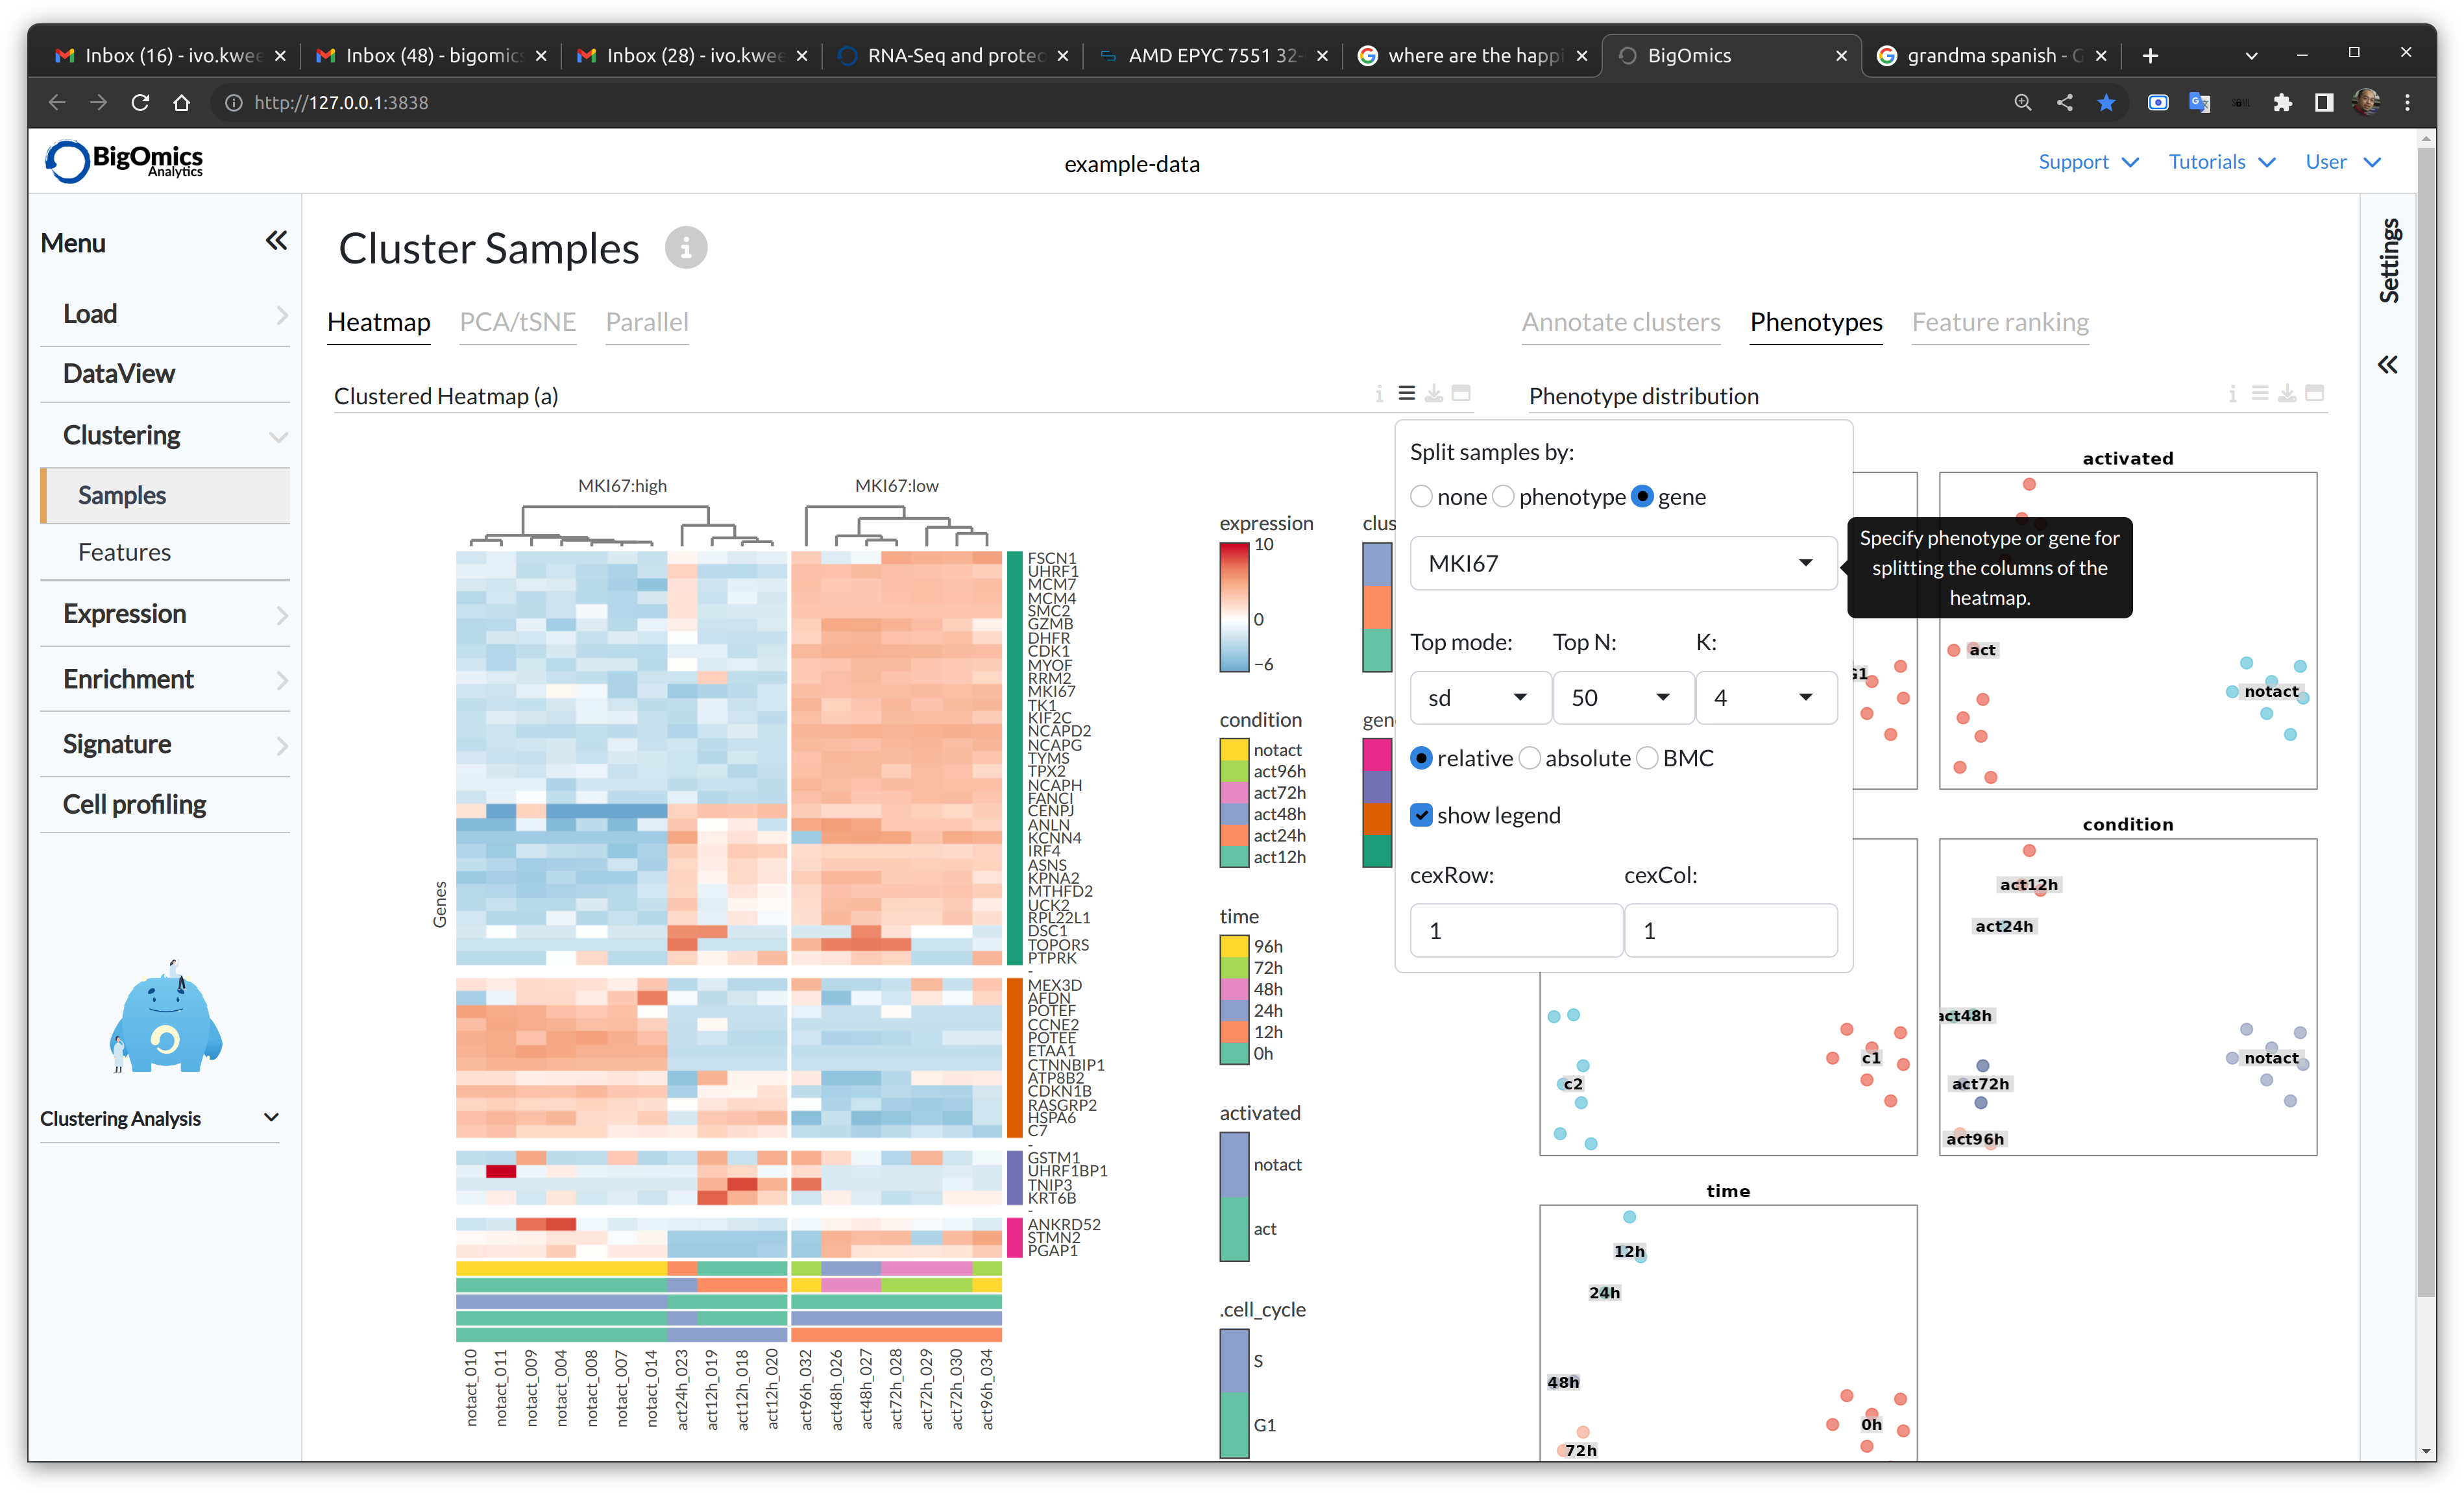Image resolution: width=2464 pixels, height=1493 pixels.
Task: Share this page from address bar
Action: (x=2064, y=102)
